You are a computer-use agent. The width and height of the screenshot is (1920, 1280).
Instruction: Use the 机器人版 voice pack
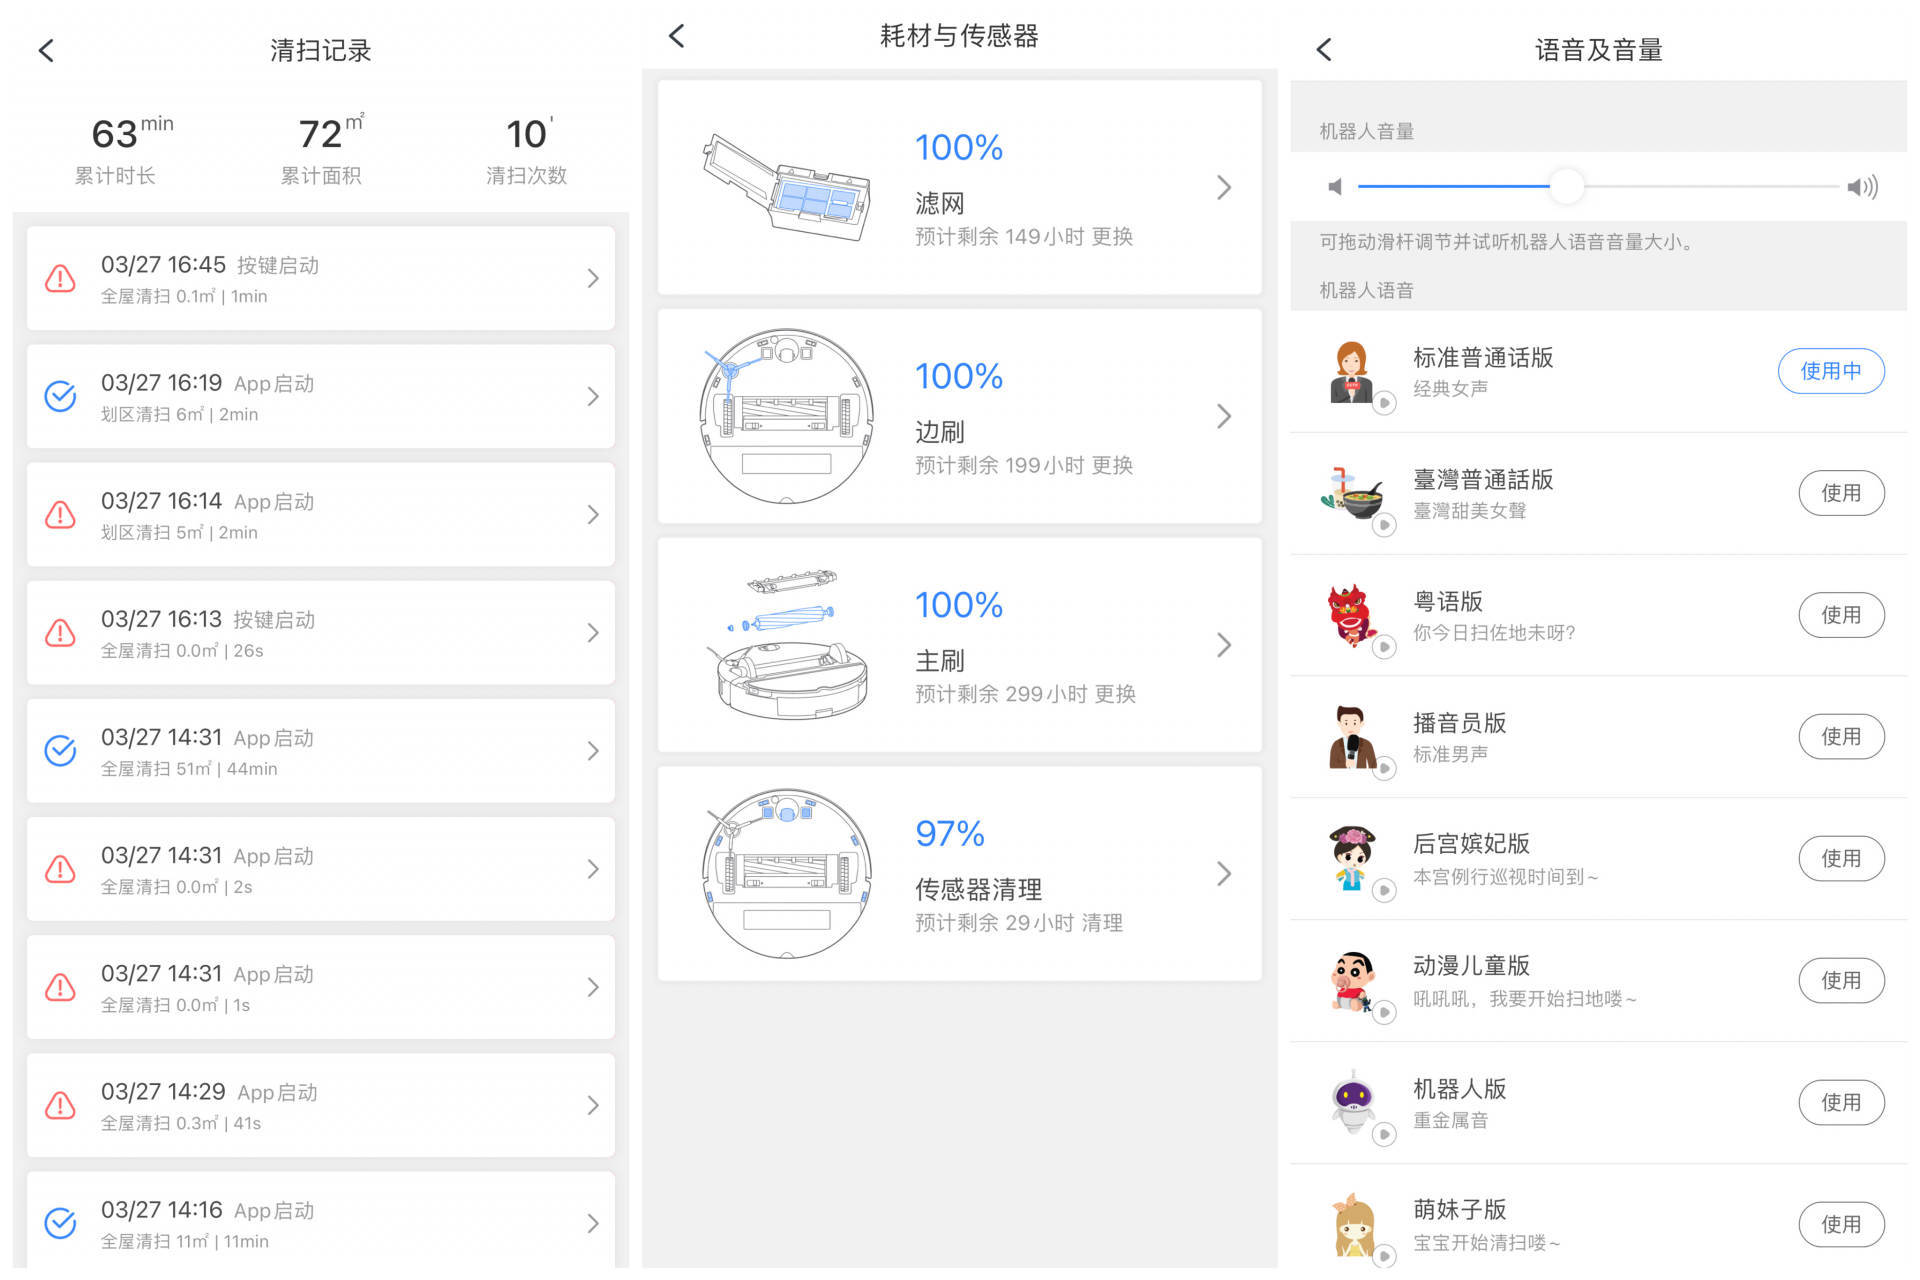(x=1840, y=1102)
